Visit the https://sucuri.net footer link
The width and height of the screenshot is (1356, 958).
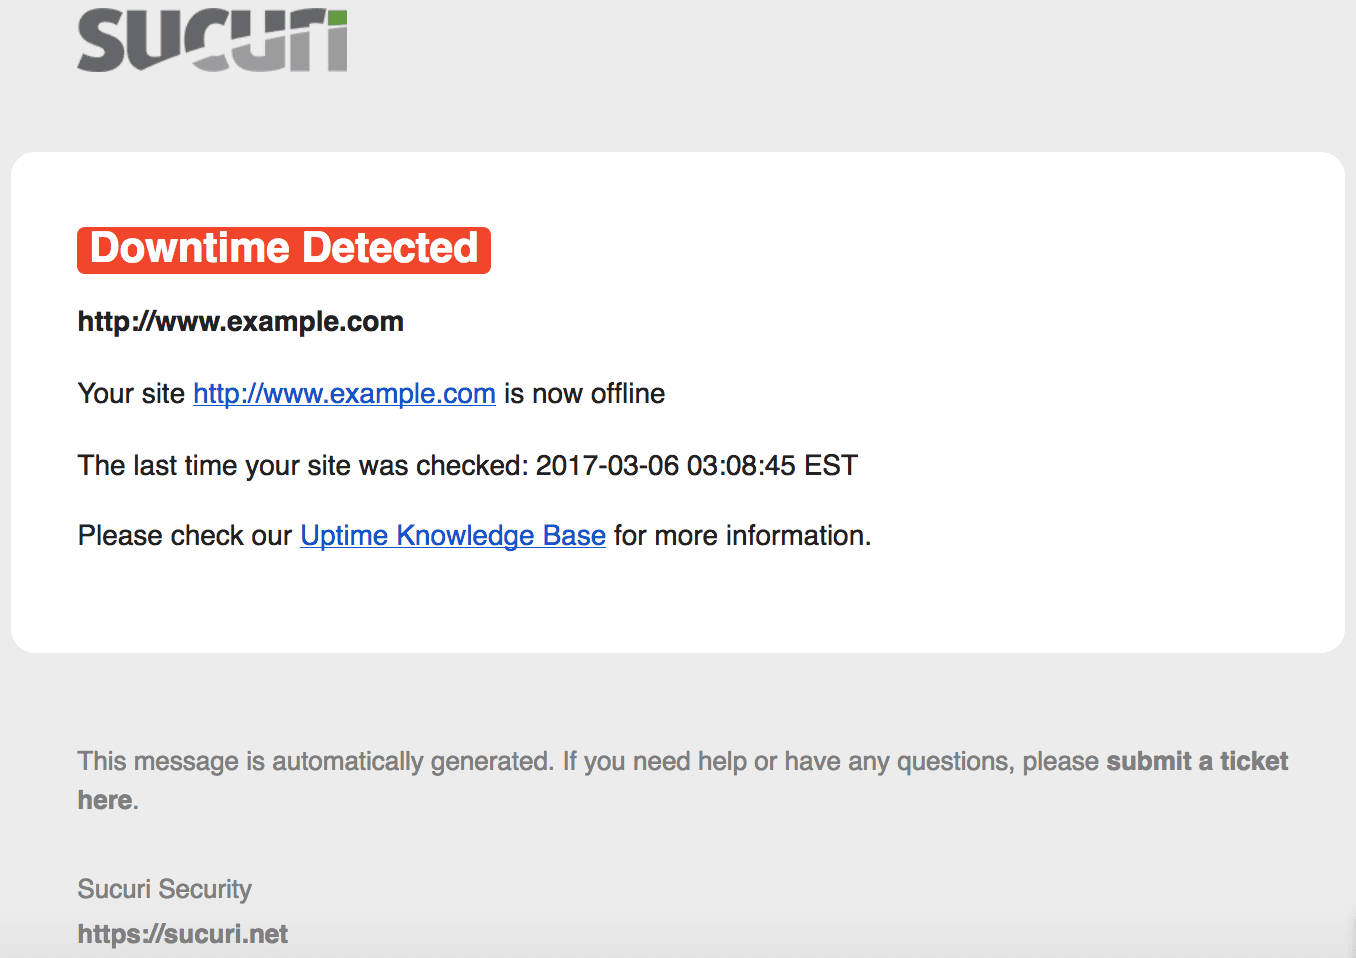coord(183,934)
